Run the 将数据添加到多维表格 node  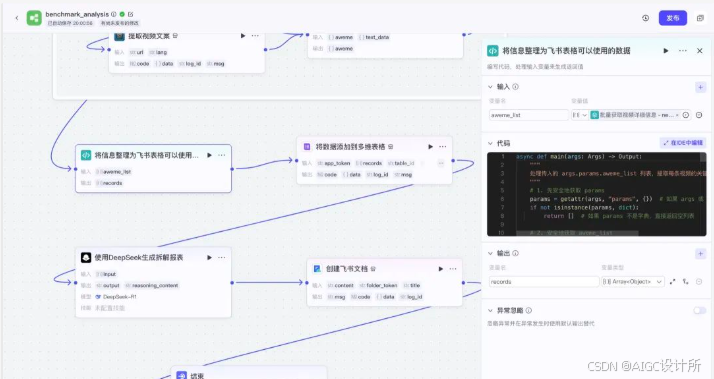coord(430,147)
